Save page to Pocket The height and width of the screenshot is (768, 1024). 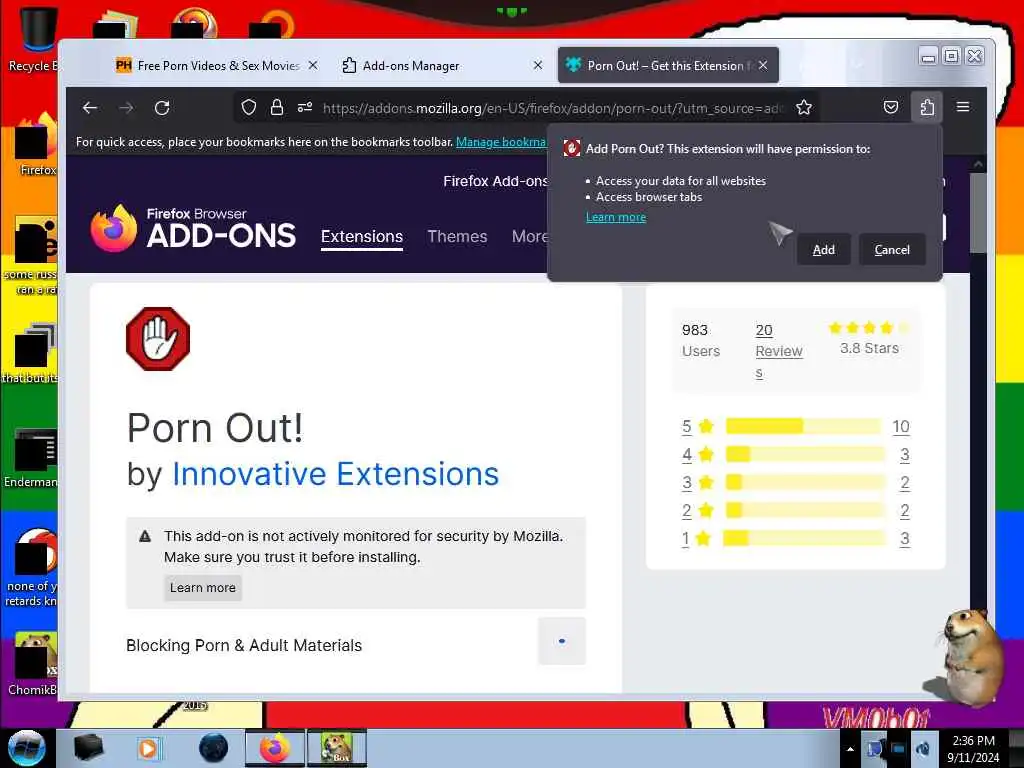(x=891, y=107)
